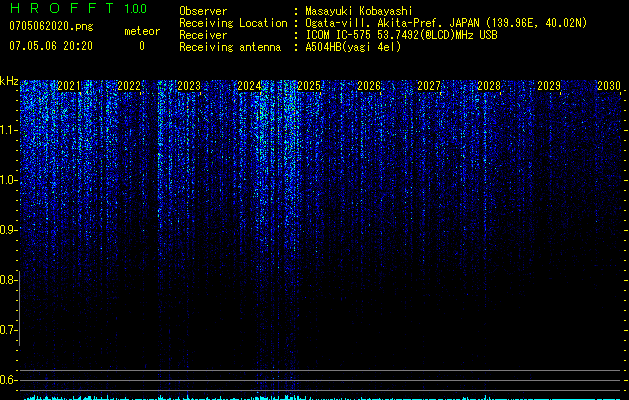Image resolution: width=629 pixels, height=400 pixels.
Task: Click the 0.7 frequency axis label
Action: pos(8,330)
